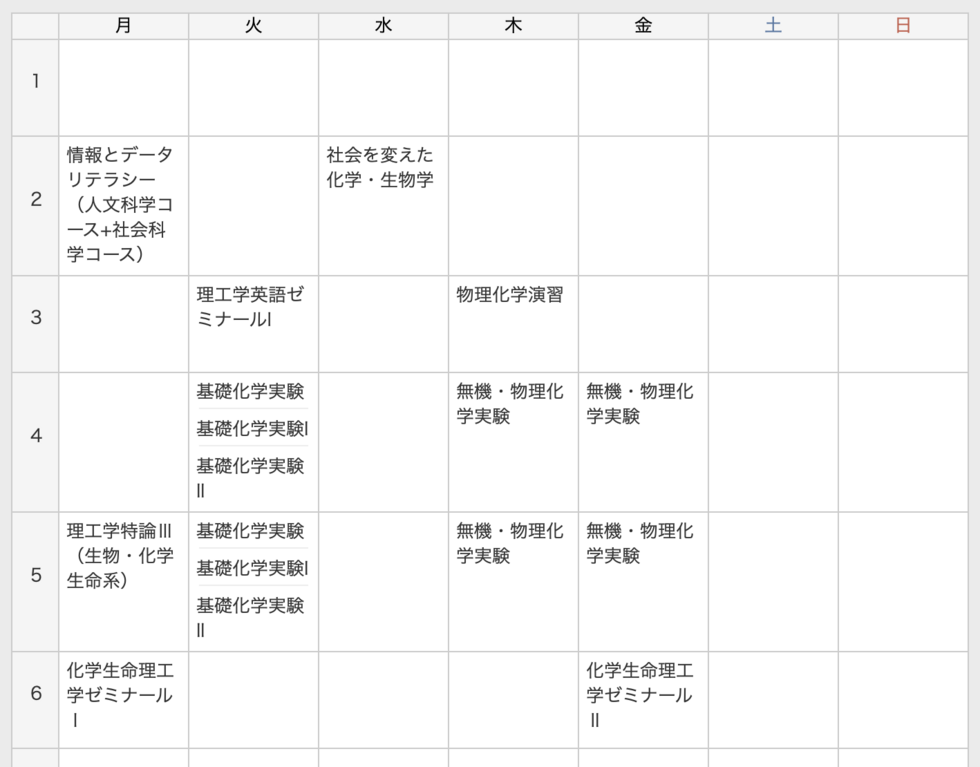Select the period 6 row label

(x=34, y=694)
